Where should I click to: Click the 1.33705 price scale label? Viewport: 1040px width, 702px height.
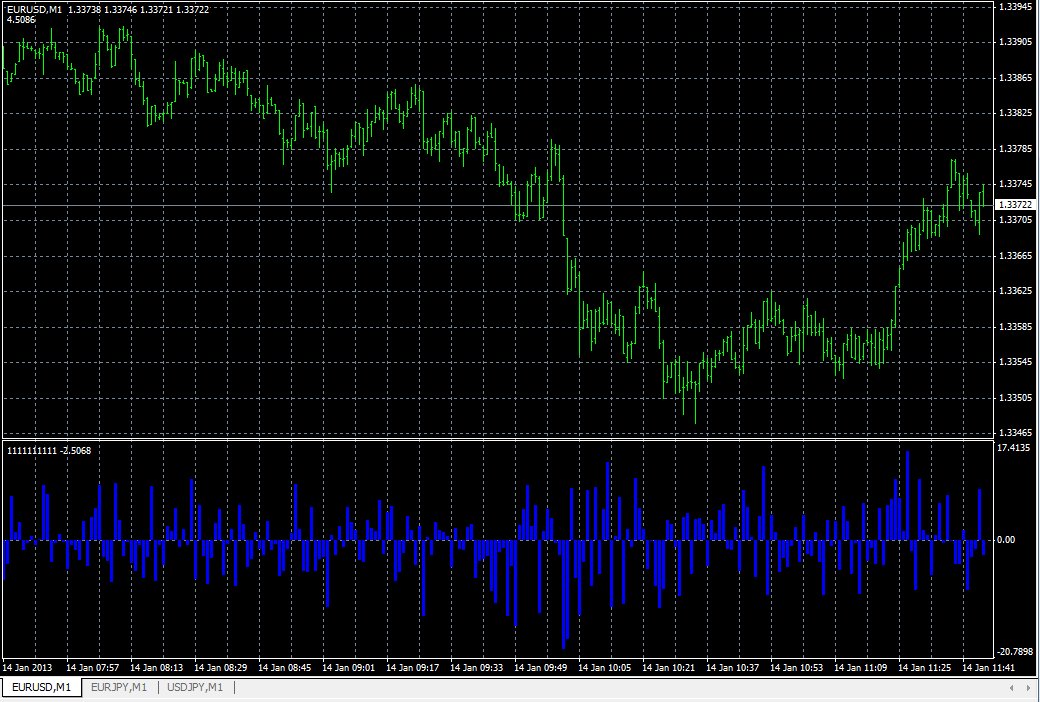pos(1015,220)
